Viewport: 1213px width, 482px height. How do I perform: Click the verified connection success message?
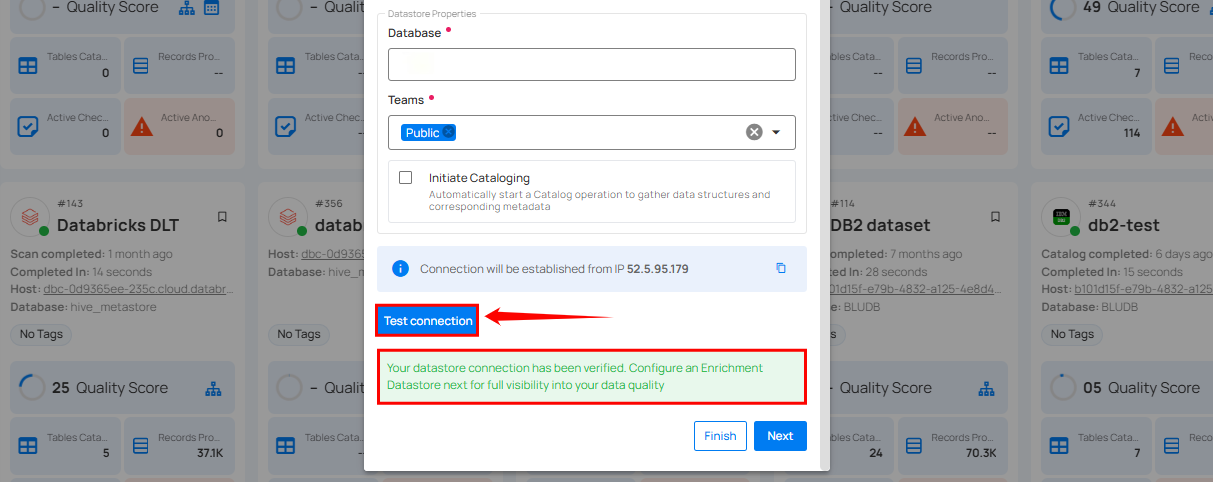[592, 377]
